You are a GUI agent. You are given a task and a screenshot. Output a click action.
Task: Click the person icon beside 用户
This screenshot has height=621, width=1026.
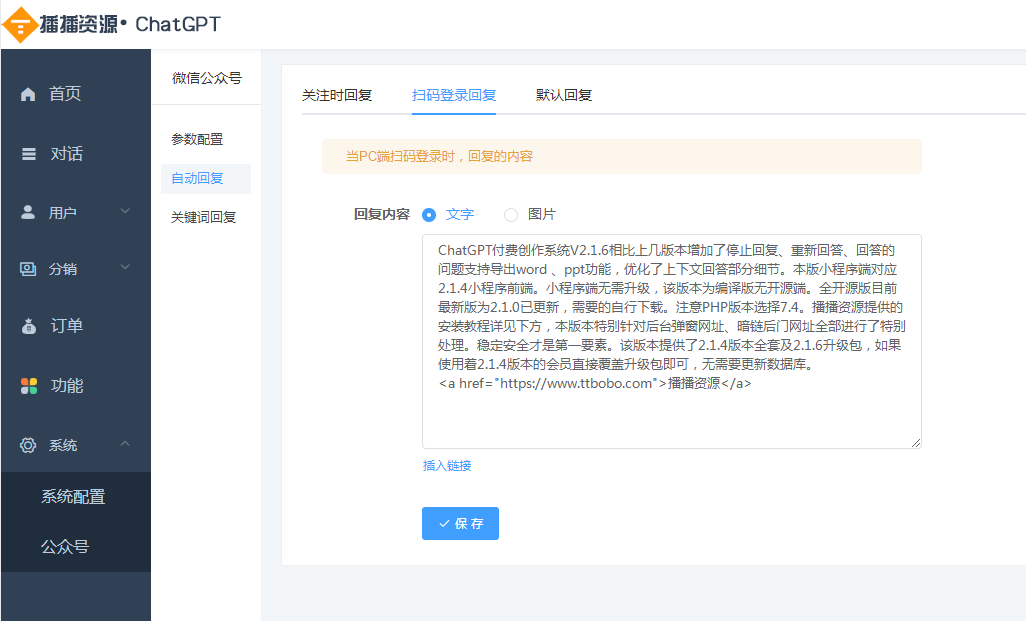click(27, 212)
